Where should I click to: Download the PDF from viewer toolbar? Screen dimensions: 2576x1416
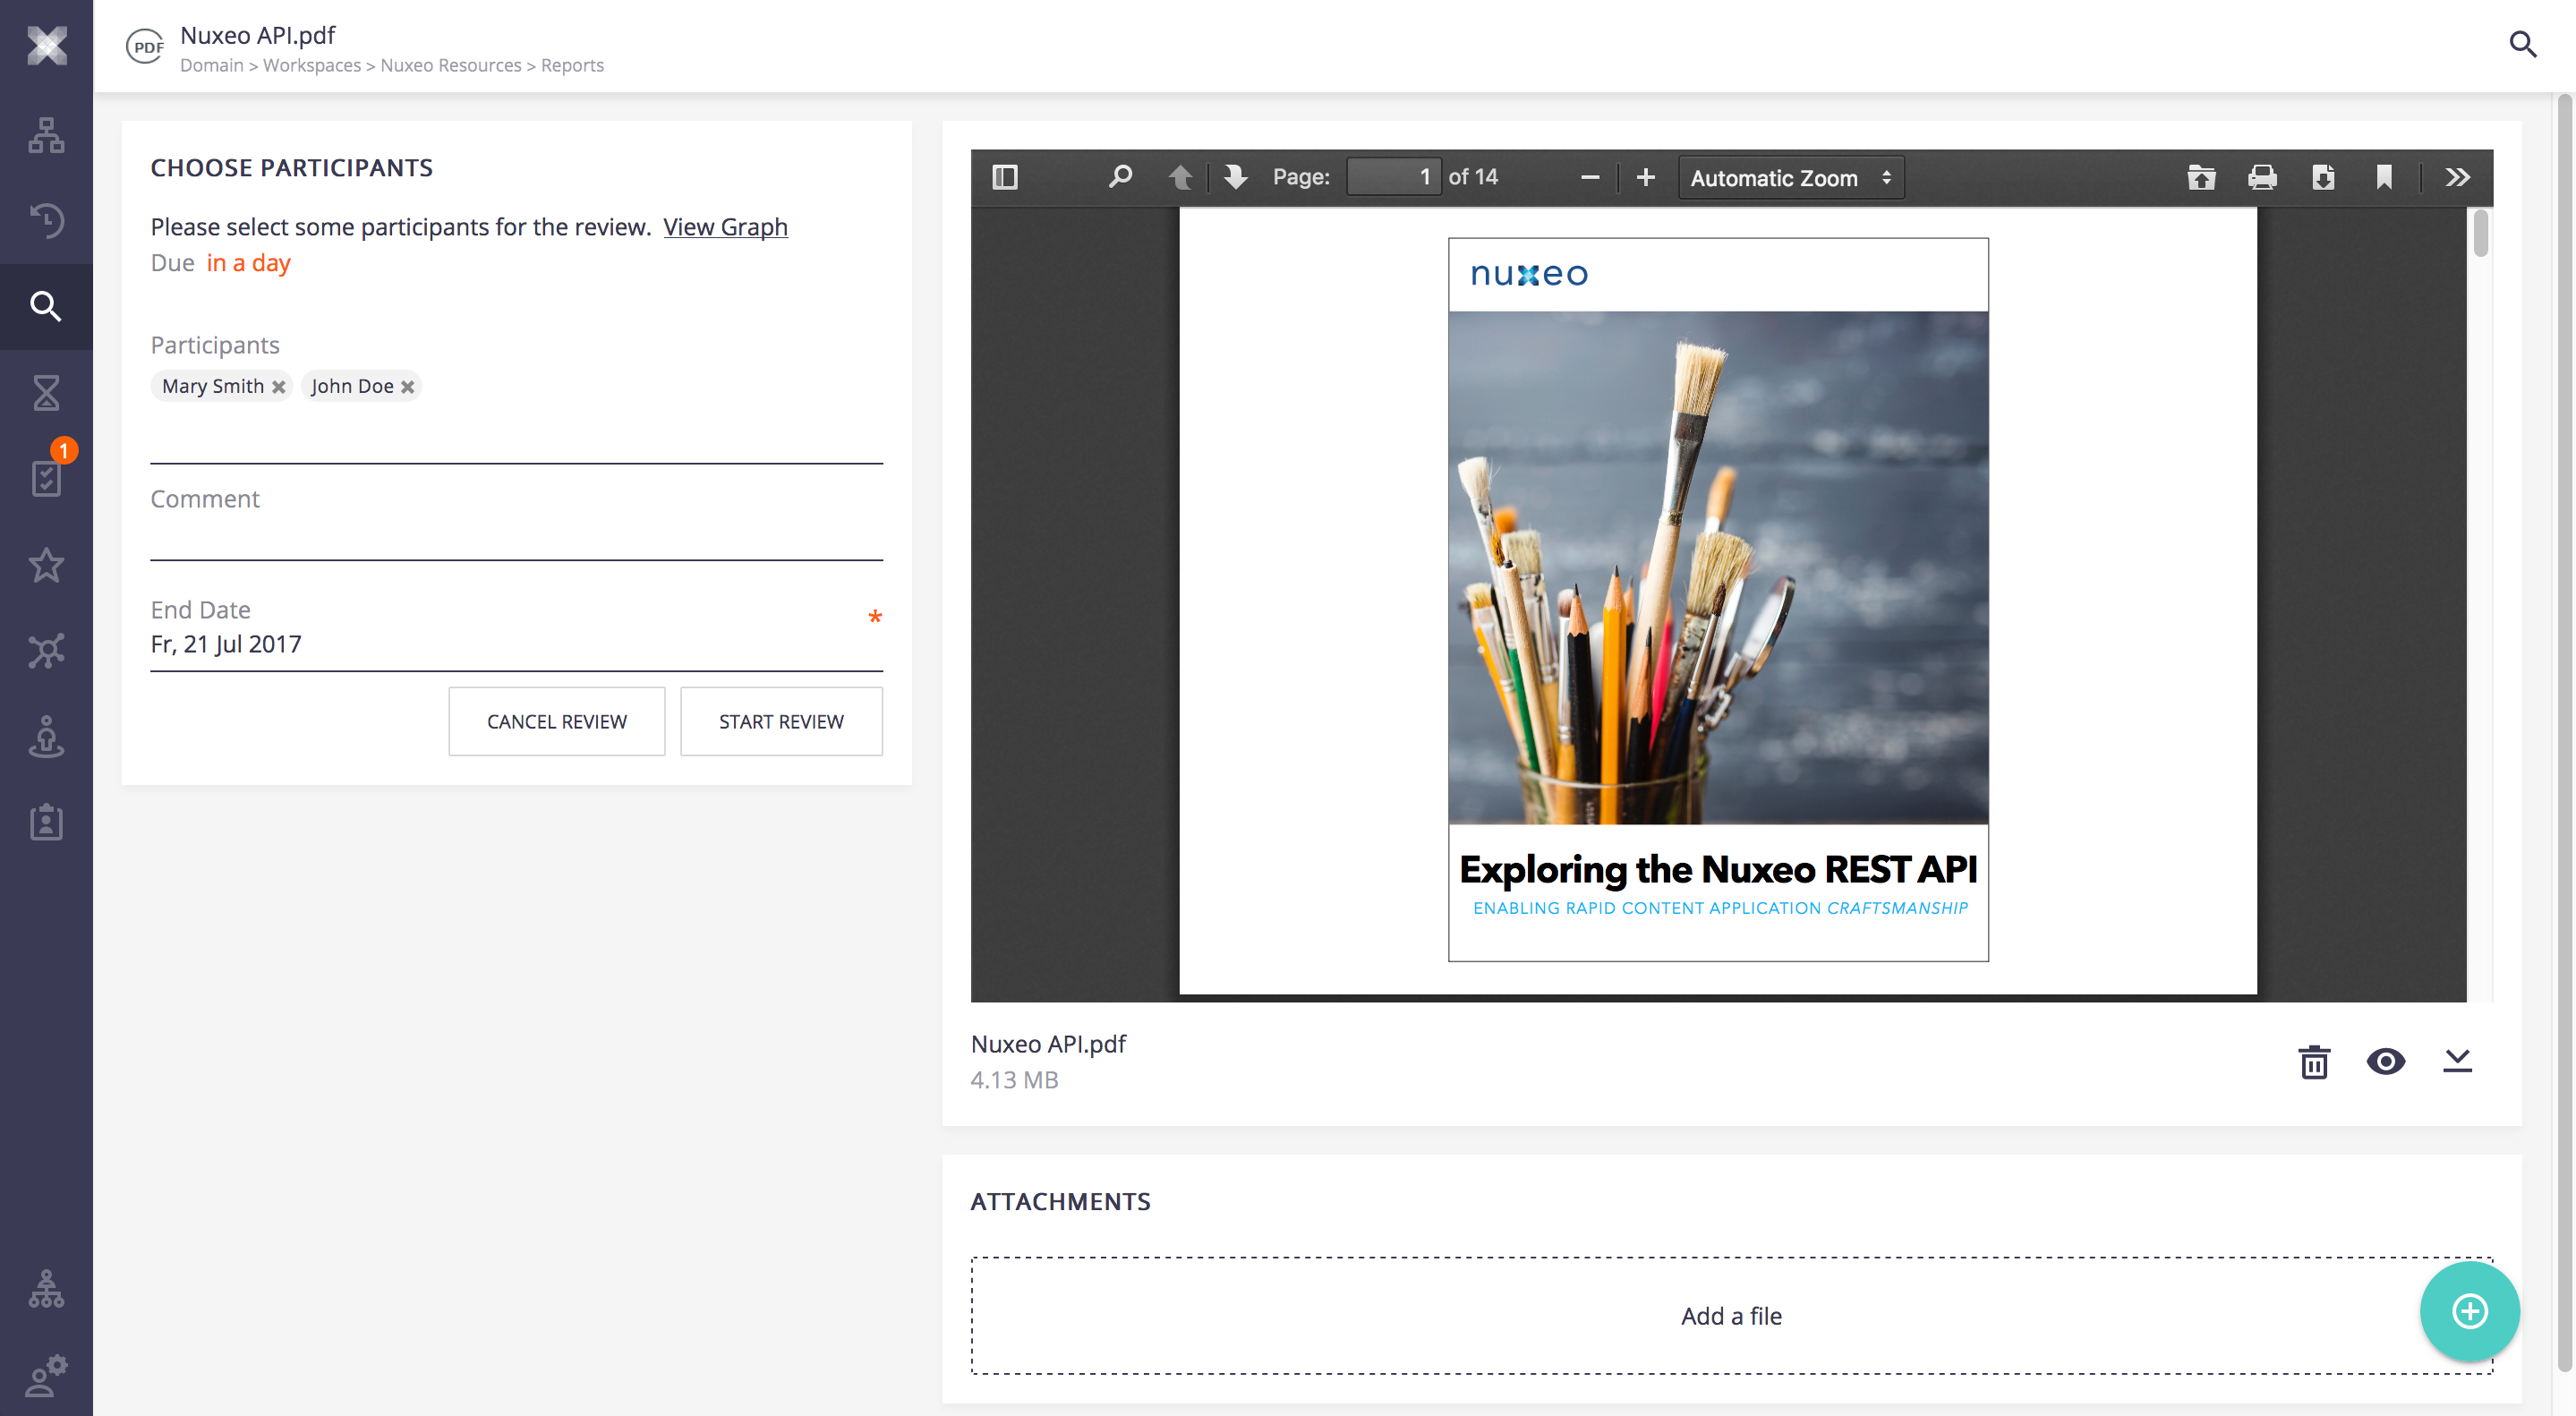pyautogui.click(x=2323, y=177)
